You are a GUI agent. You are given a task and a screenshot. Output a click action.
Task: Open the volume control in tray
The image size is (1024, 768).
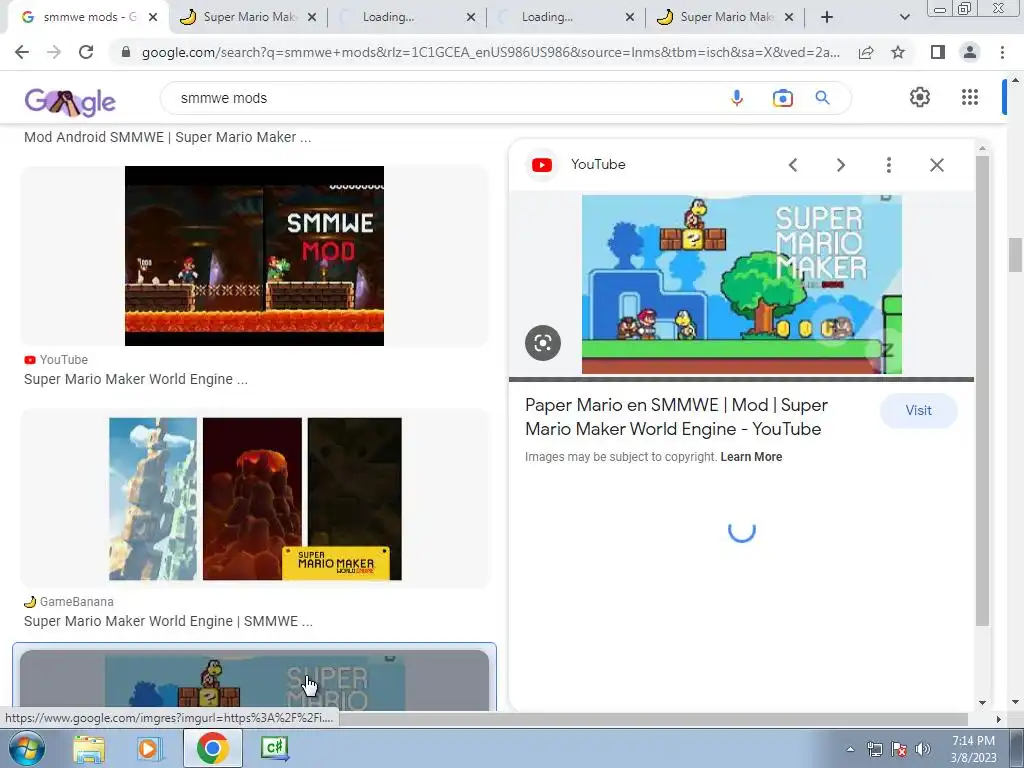pyautogui.click(x=922, y=749)
